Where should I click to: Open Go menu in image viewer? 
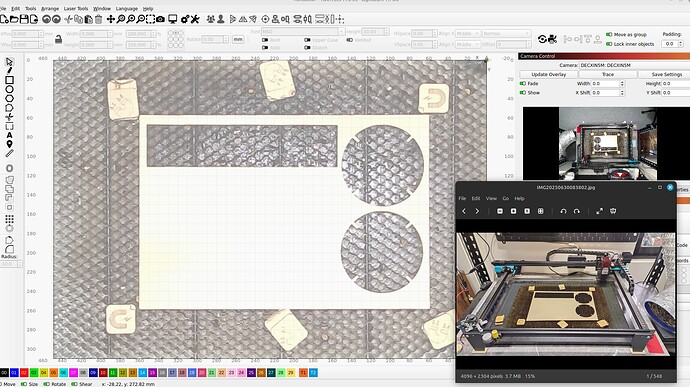point(506,199)
